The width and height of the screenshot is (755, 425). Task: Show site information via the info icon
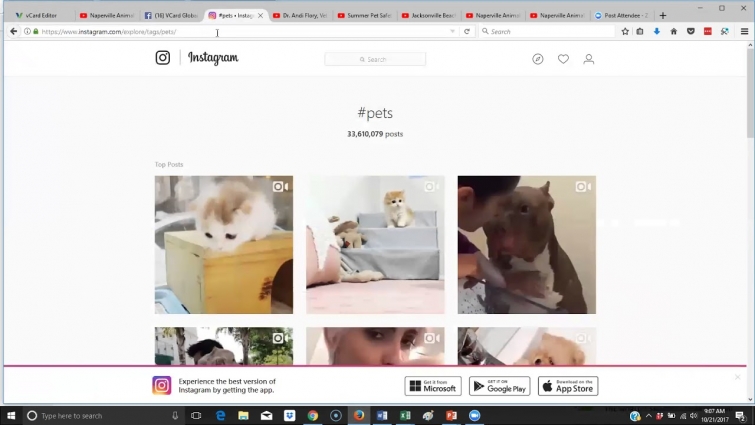click(27, 31)
